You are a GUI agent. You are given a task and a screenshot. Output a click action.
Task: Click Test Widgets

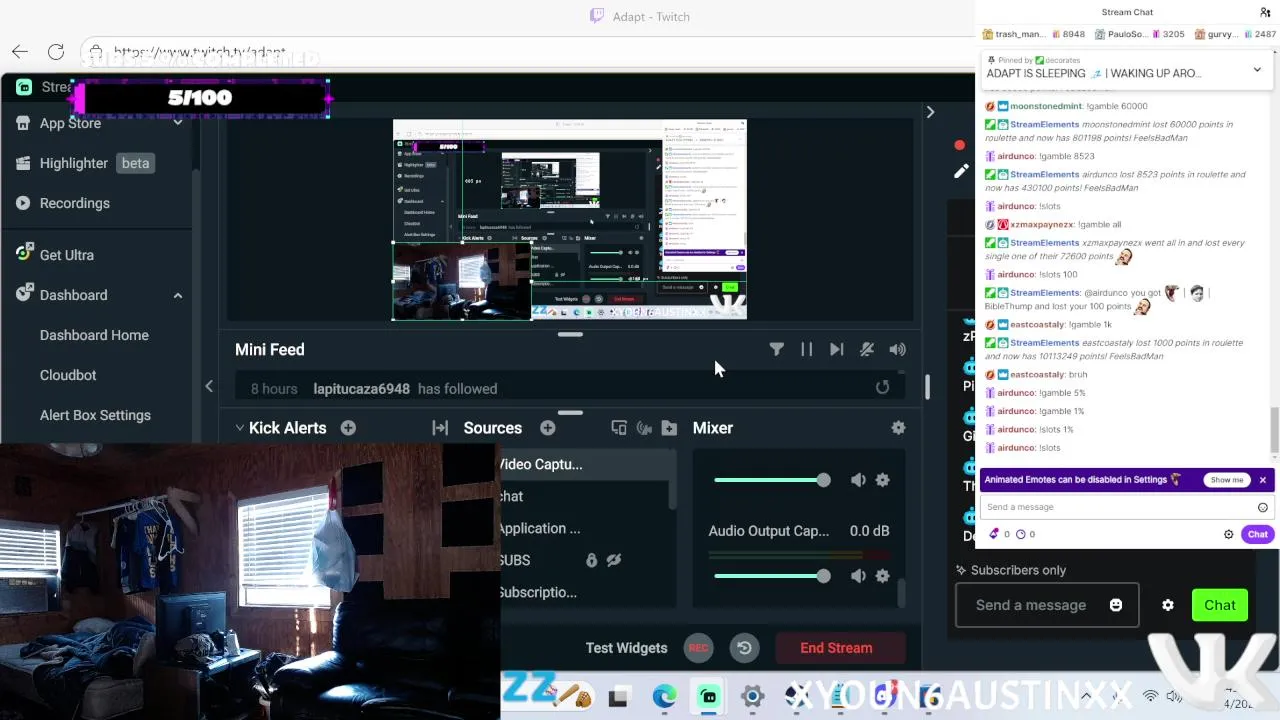626,648
